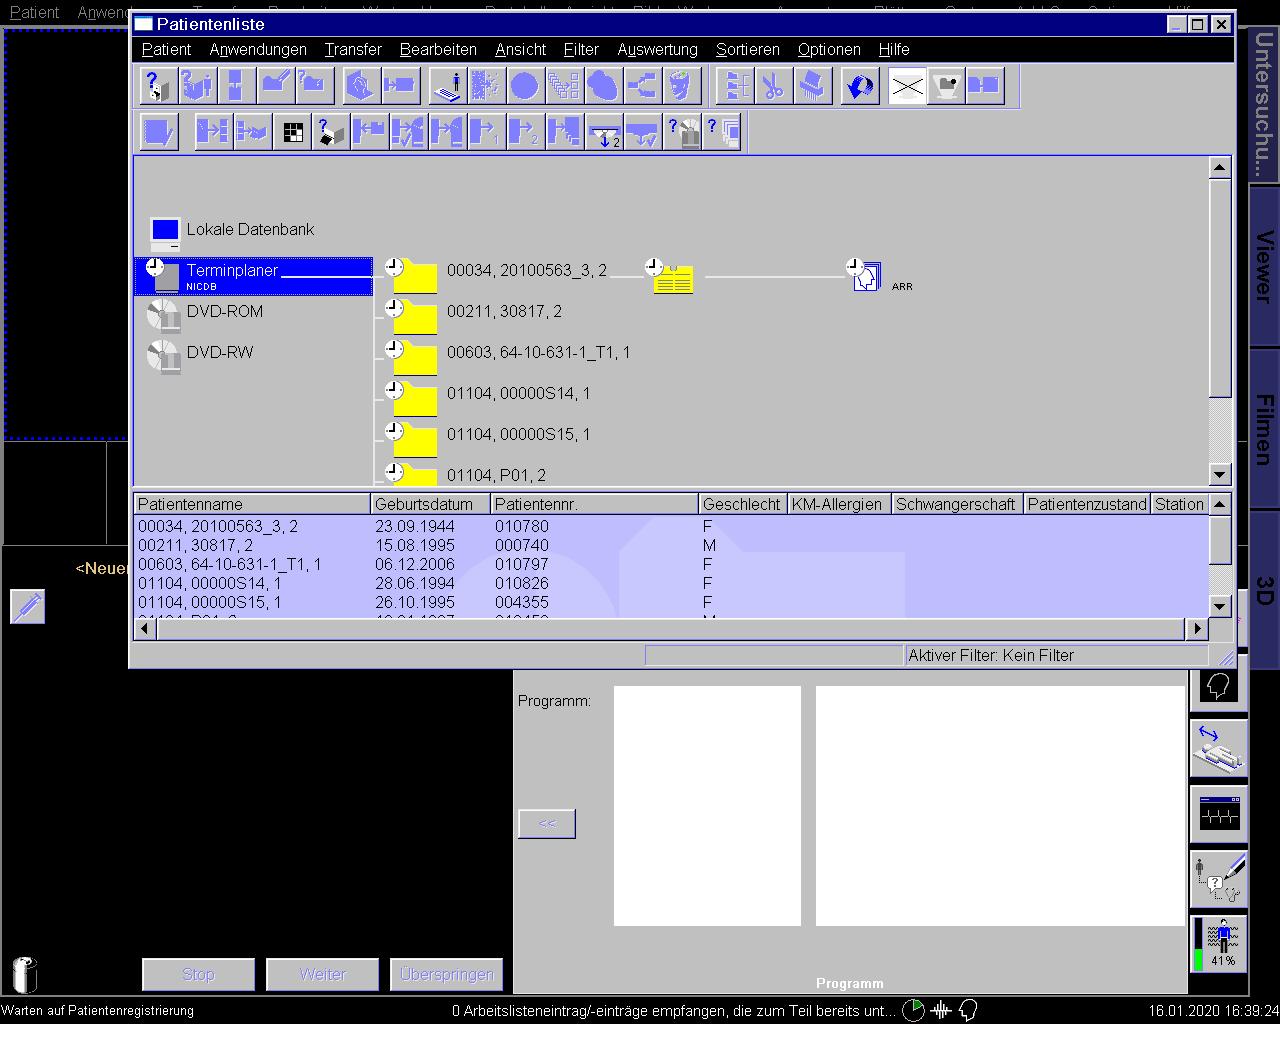Toggle the crossed-lines view button in toolbar
Image resolution: width=1280 pixels, height=1044 pixels.
coord(907,87)
